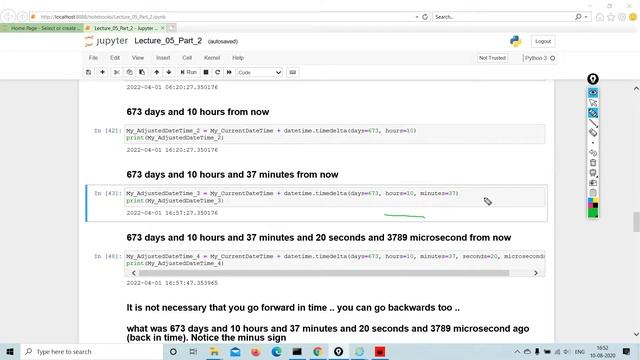Click the Python logo in the header

click(x=516, y=41)
